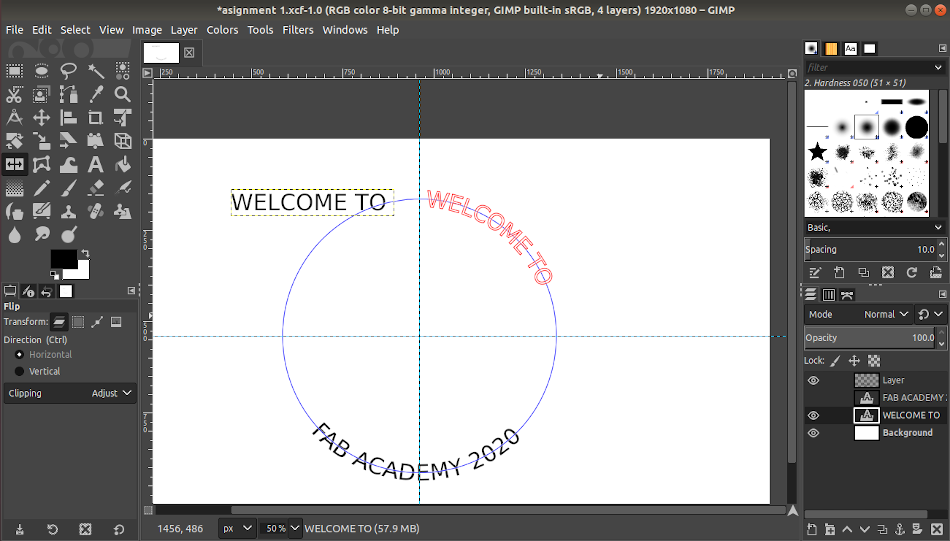Open the px unit dropdown
The width and height of the screenshot is (950, 541).
click(237, 528)
